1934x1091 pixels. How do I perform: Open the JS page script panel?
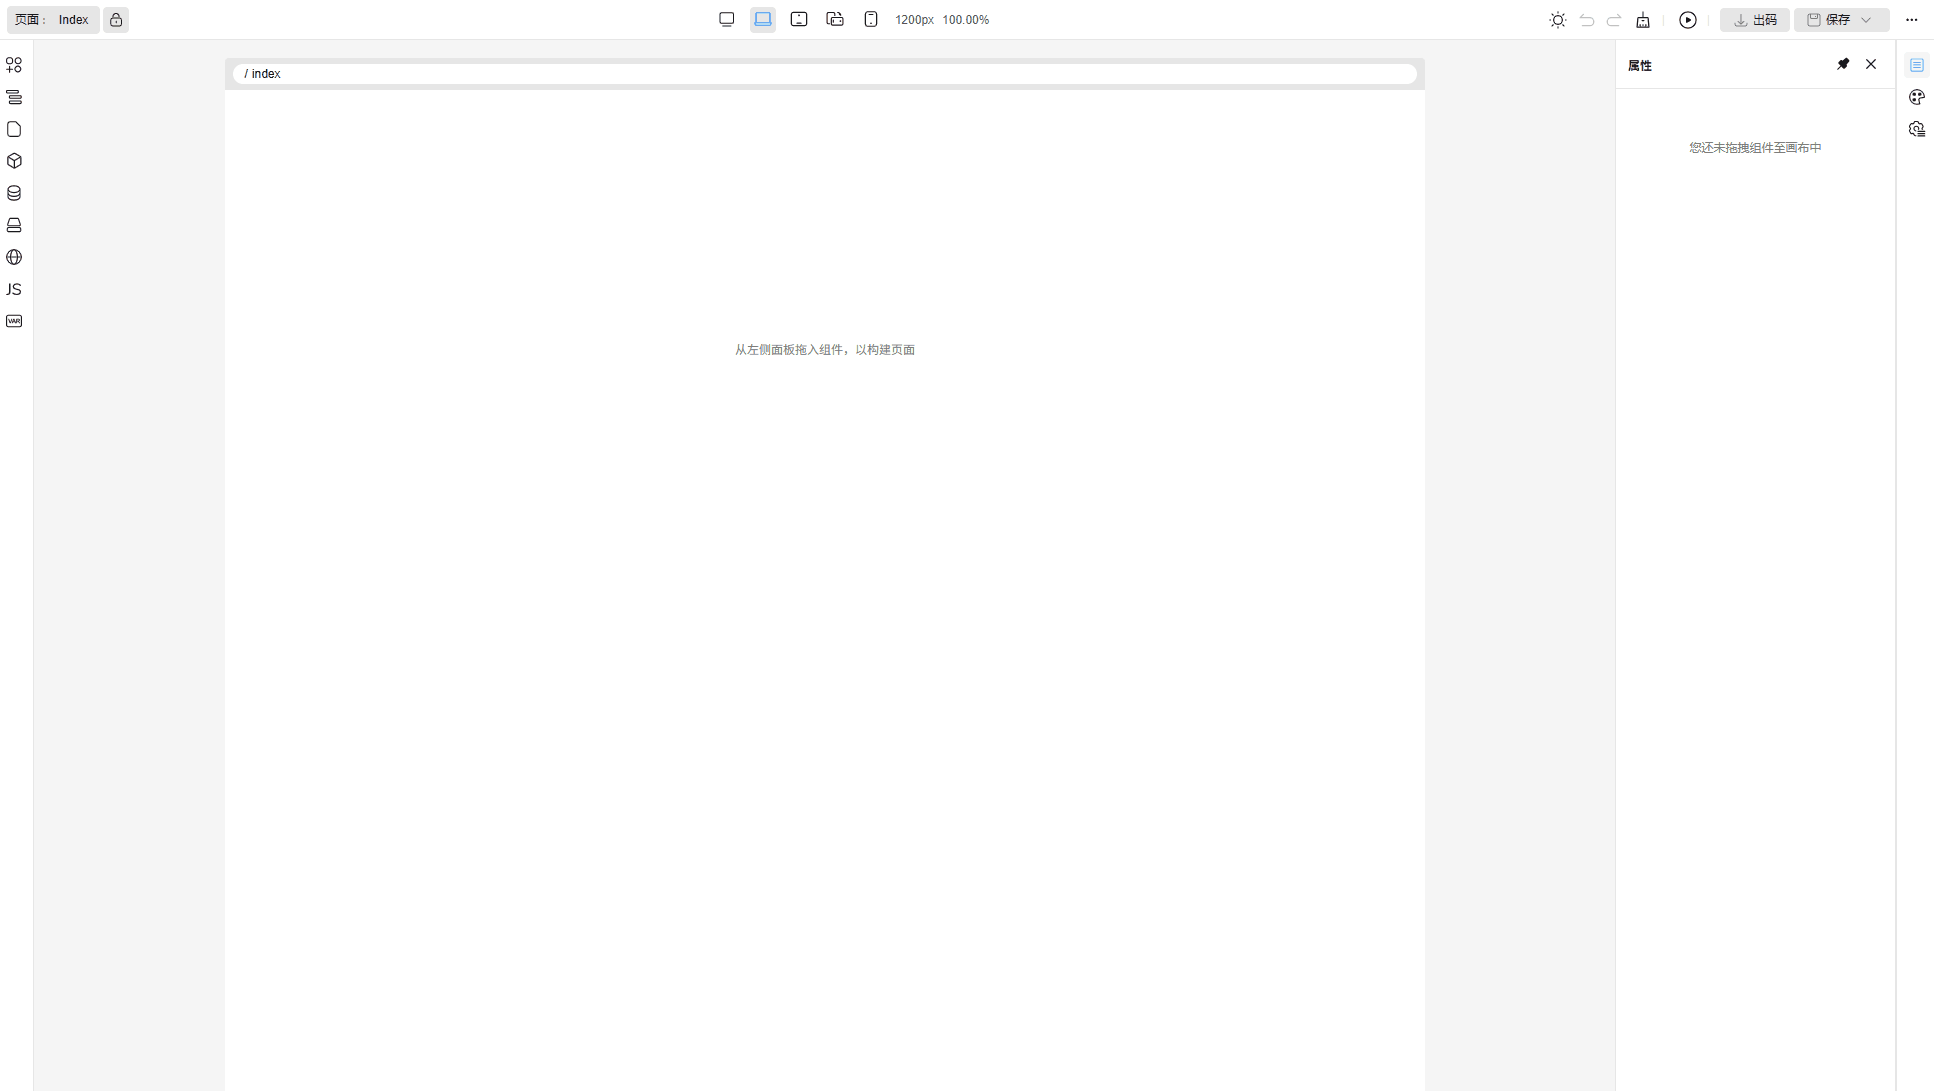coord(14,289)
